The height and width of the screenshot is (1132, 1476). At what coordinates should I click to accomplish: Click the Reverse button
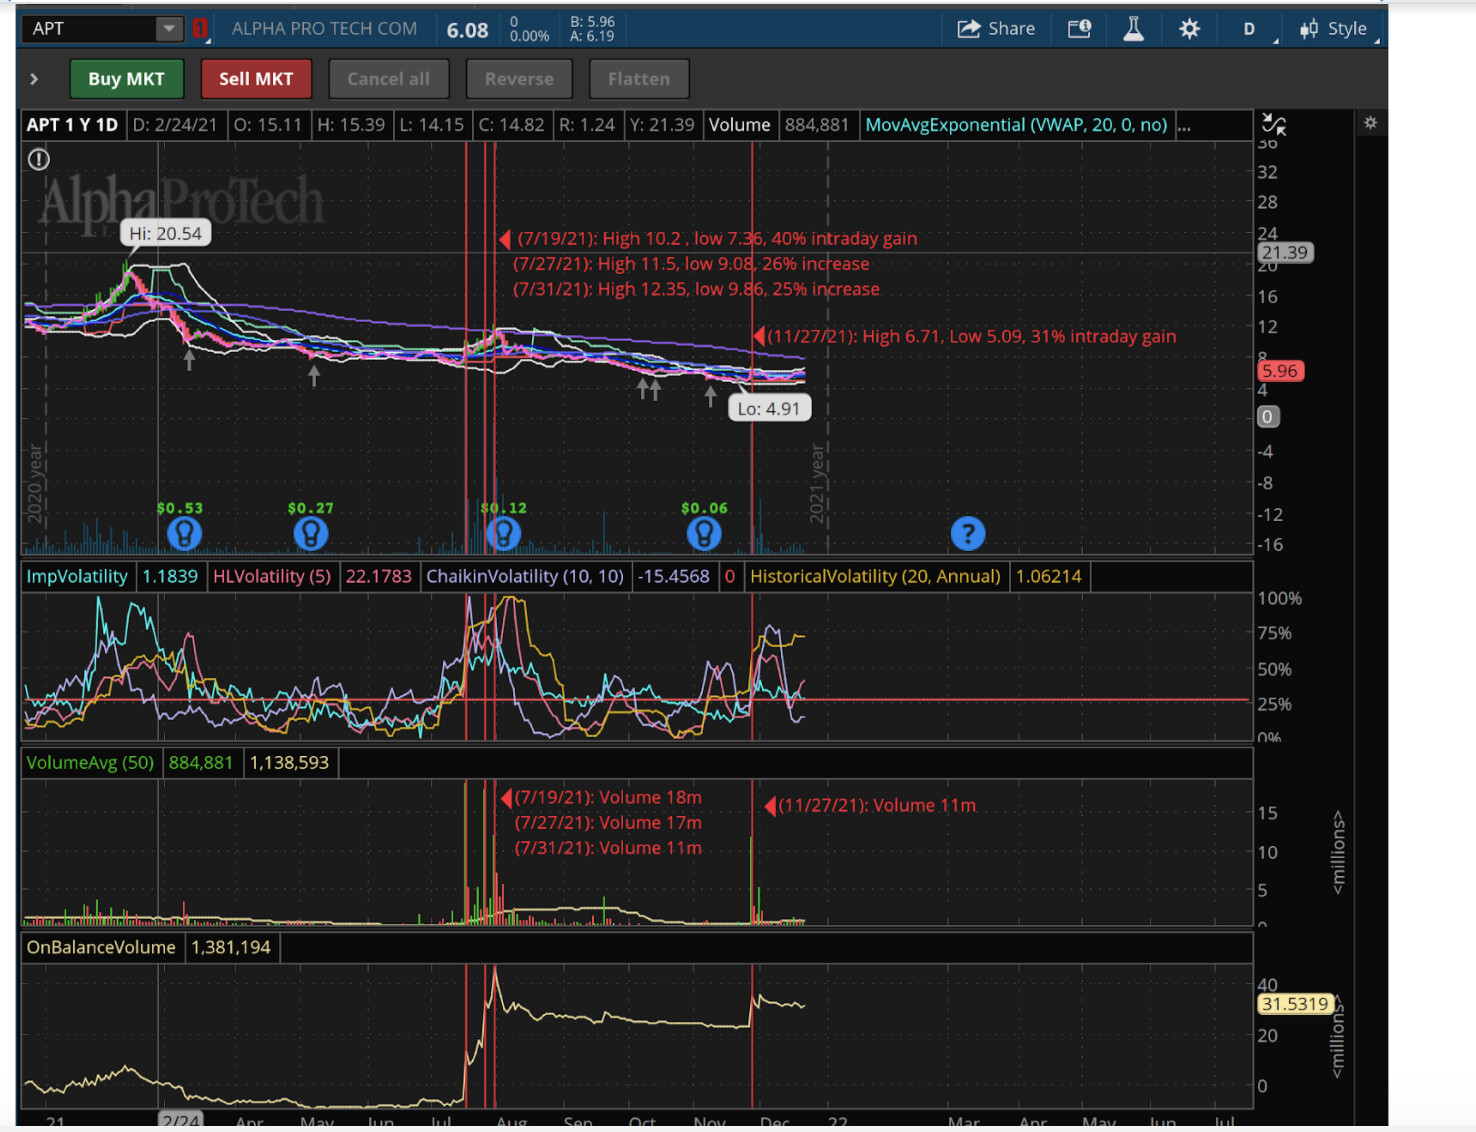[x=519, y=79]
